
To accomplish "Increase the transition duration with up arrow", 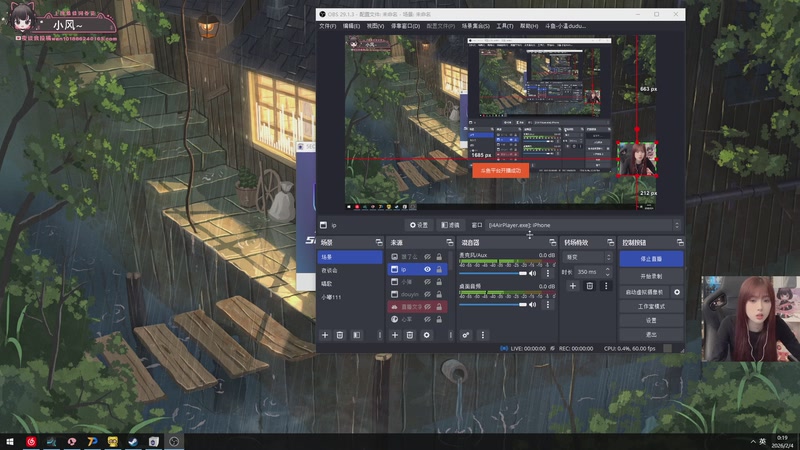I will 607,269.
